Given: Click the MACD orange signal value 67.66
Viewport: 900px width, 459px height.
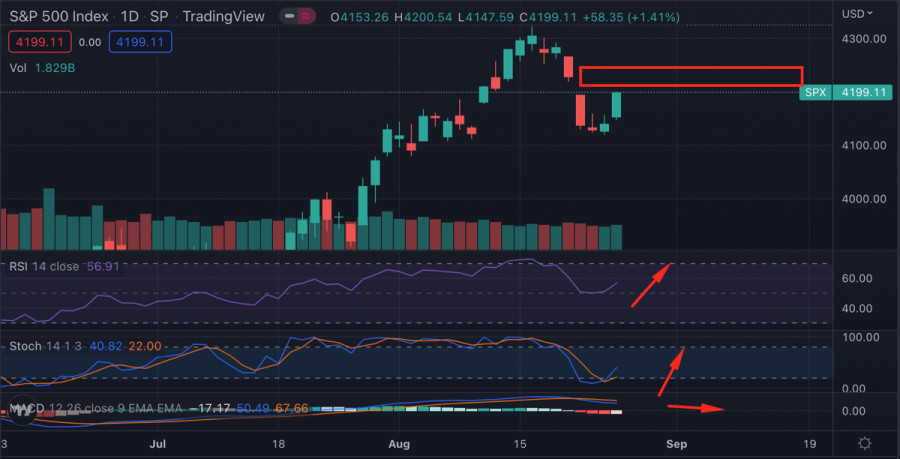Looking at the screenshot, I should tap(292, 409).
